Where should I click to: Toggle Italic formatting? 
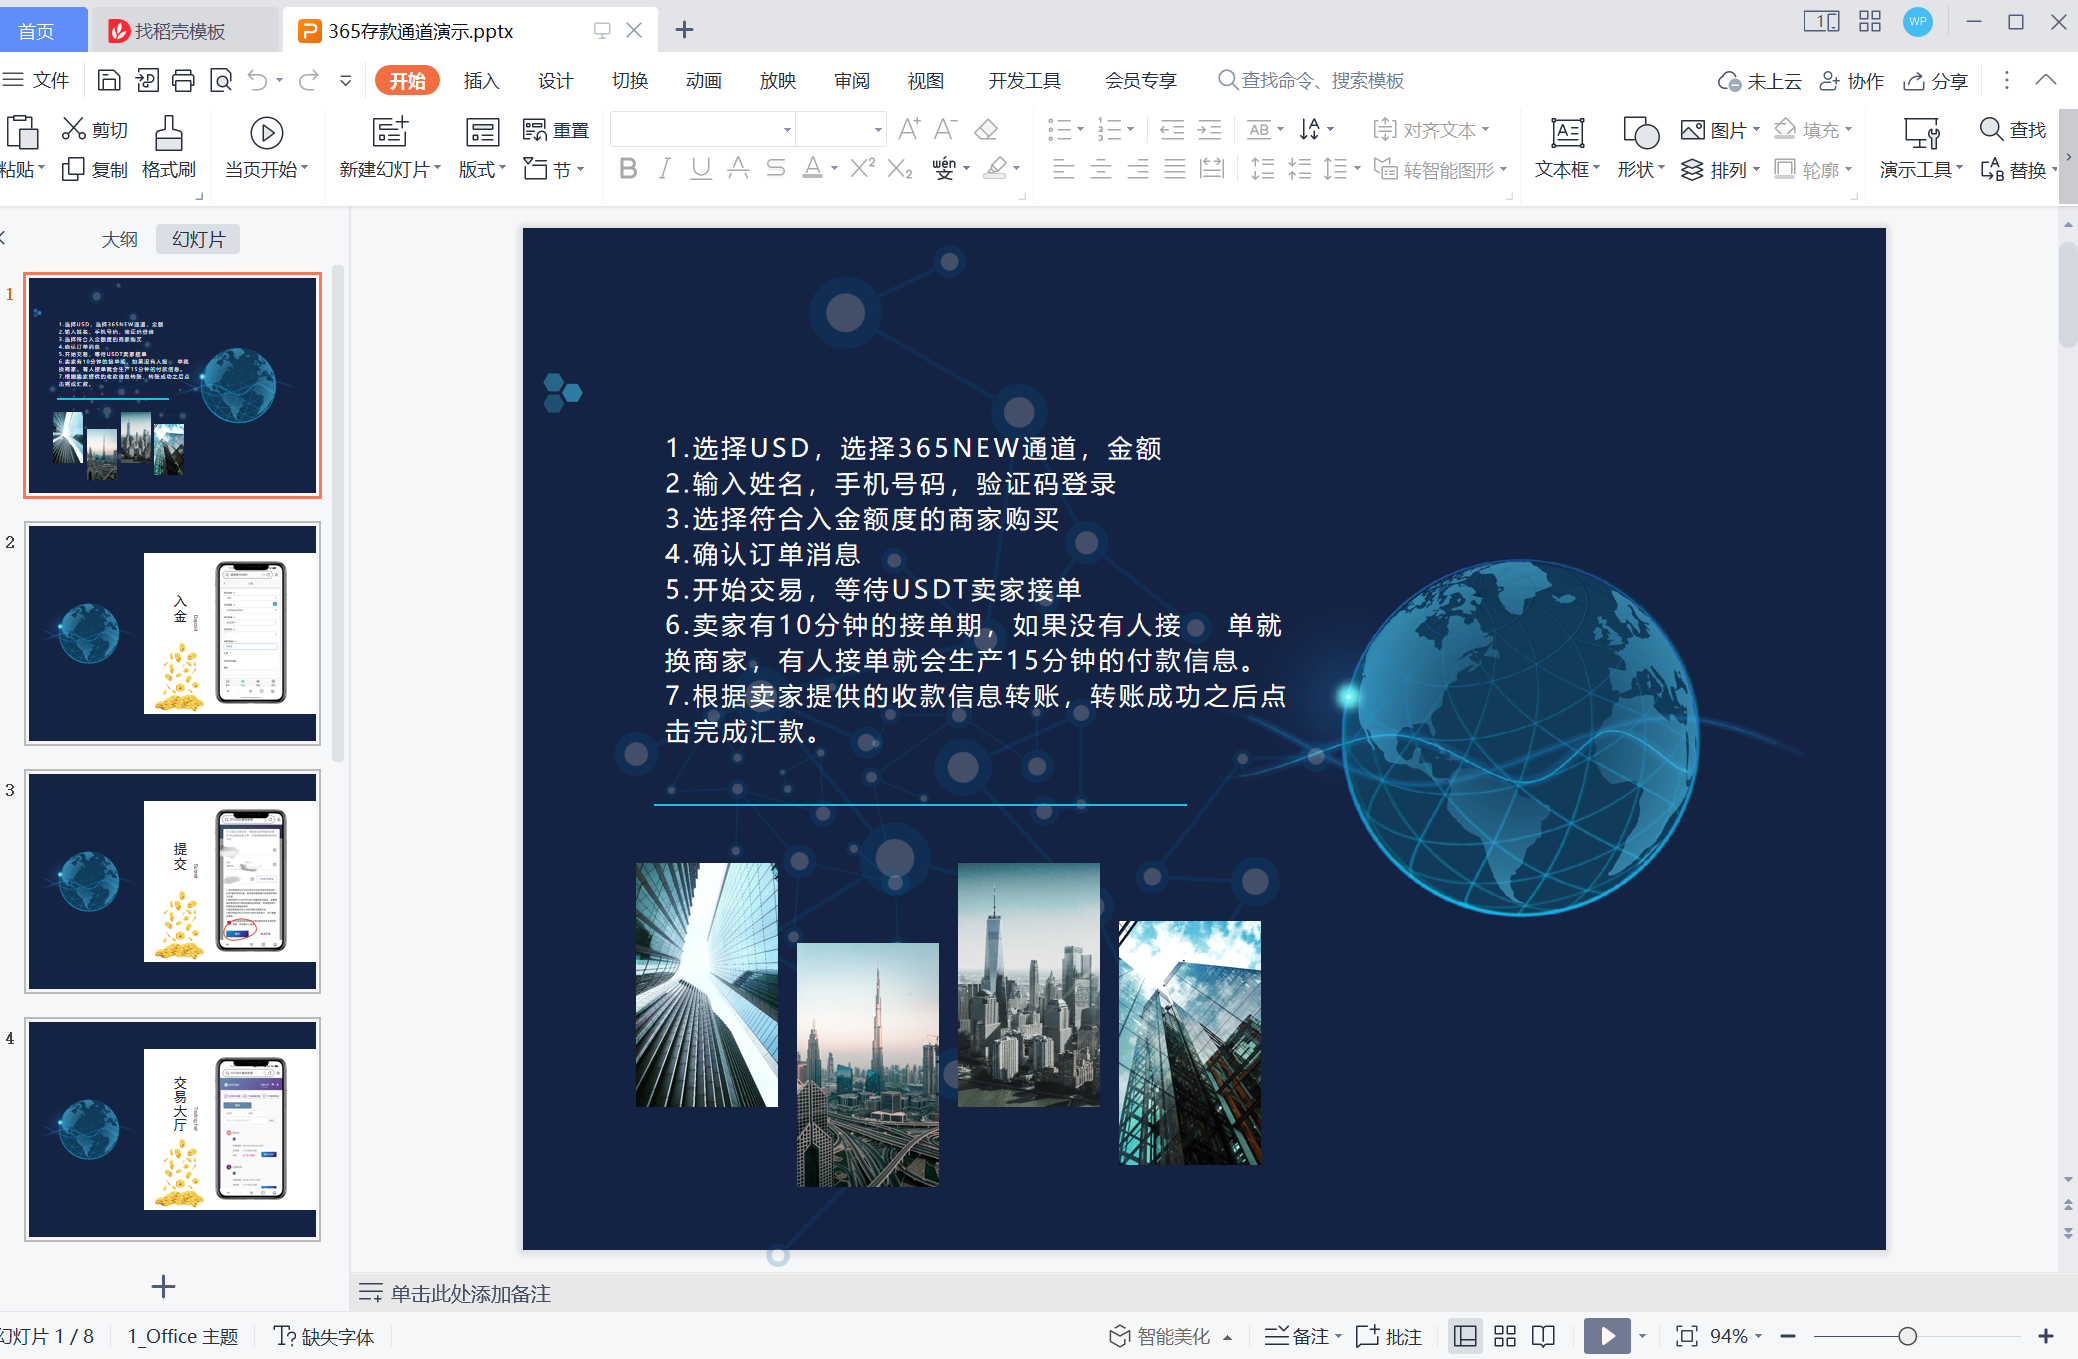[664, 168]
